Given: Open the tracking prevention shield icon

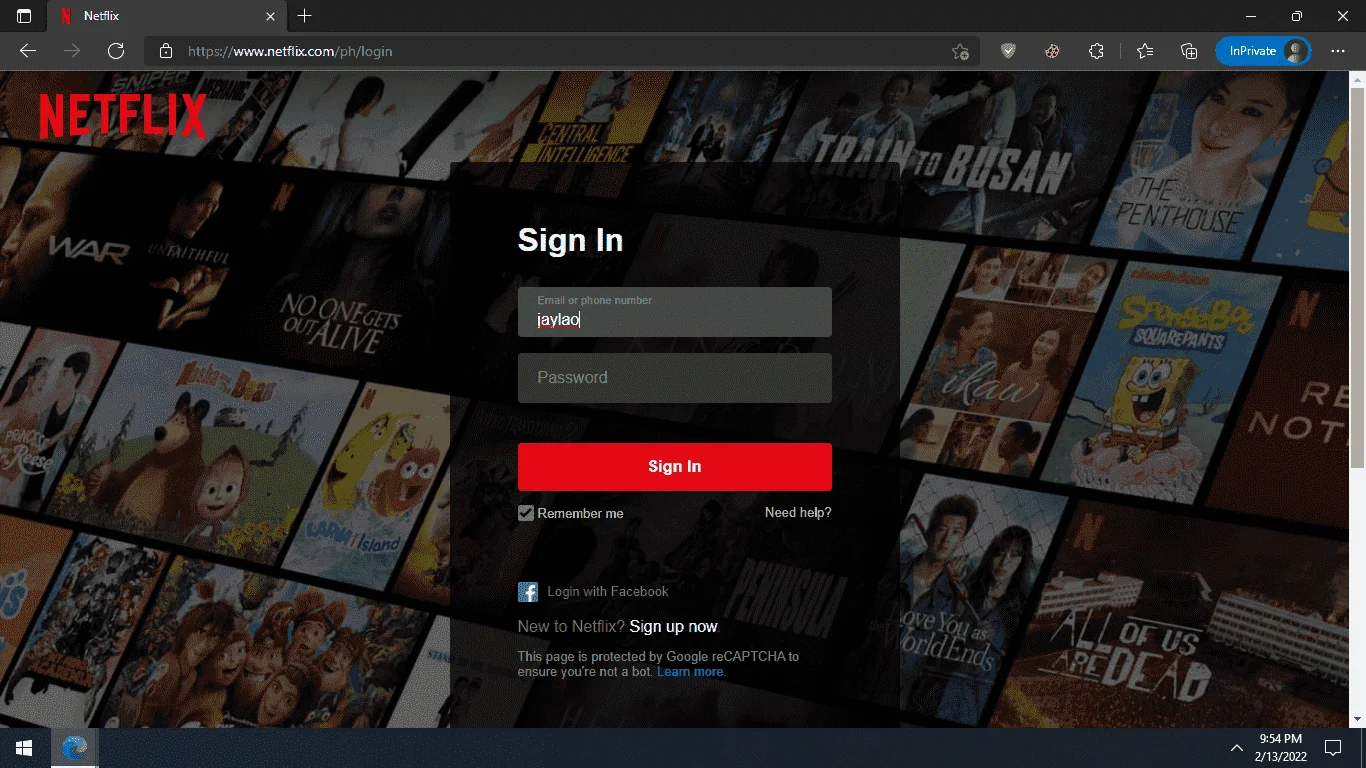Looking at the screenshot, I should (x=1008, y=51).
